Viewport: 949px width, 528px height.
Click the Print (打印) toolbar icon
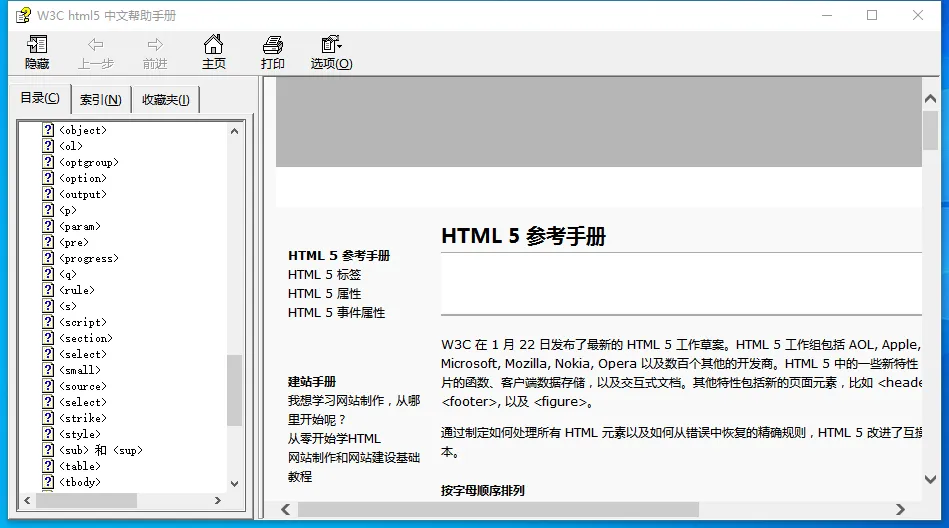point(272,45)
